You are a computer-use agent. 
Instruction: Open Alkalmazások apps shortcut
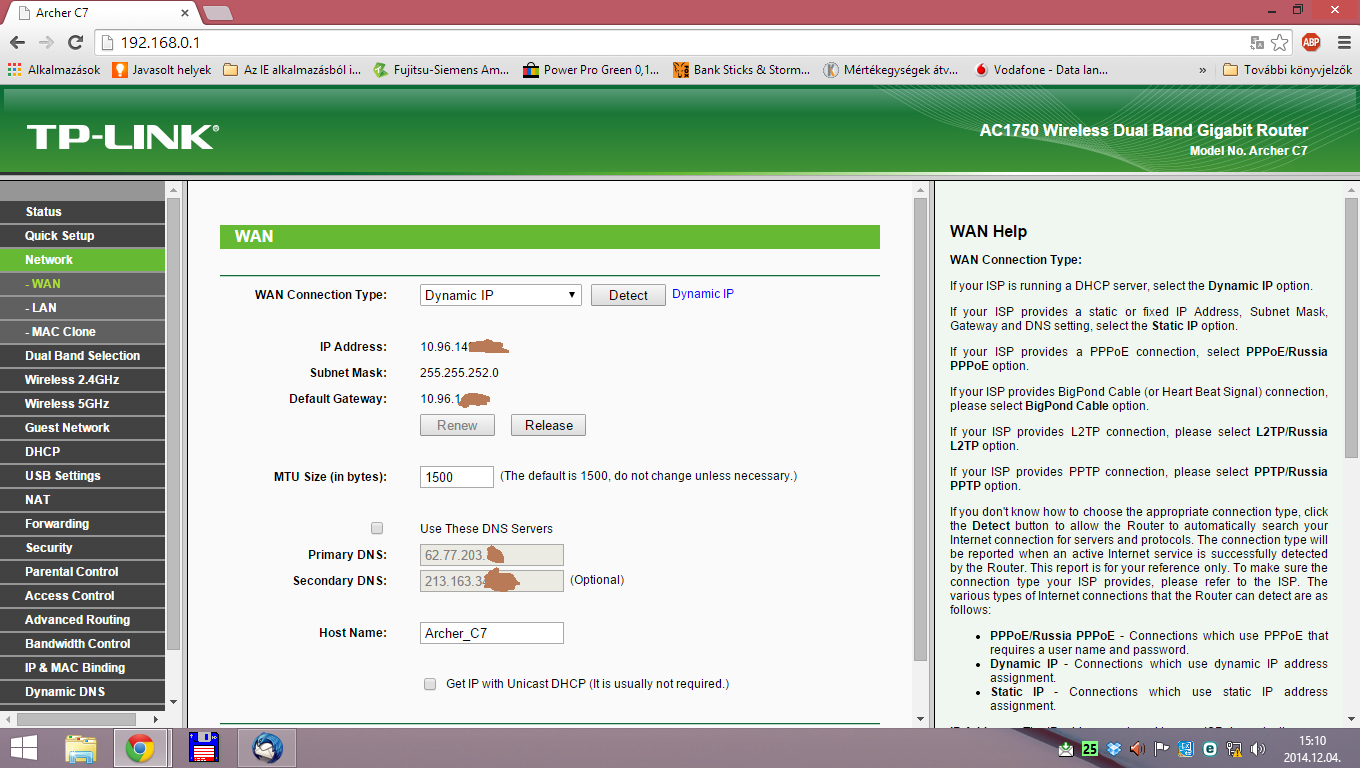click(x=54, y=70)
